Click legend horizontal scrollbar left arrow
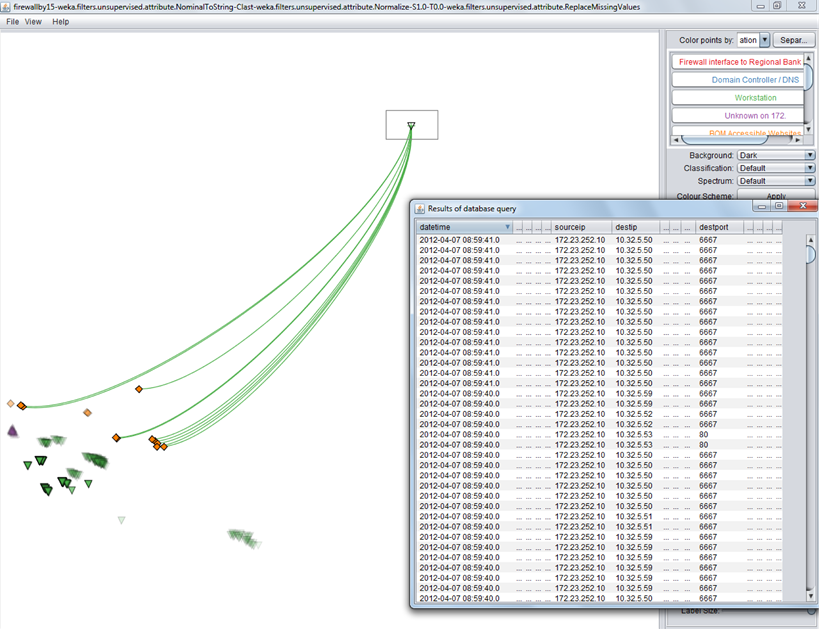The image size is (819, 629). (x=676, y=140)
